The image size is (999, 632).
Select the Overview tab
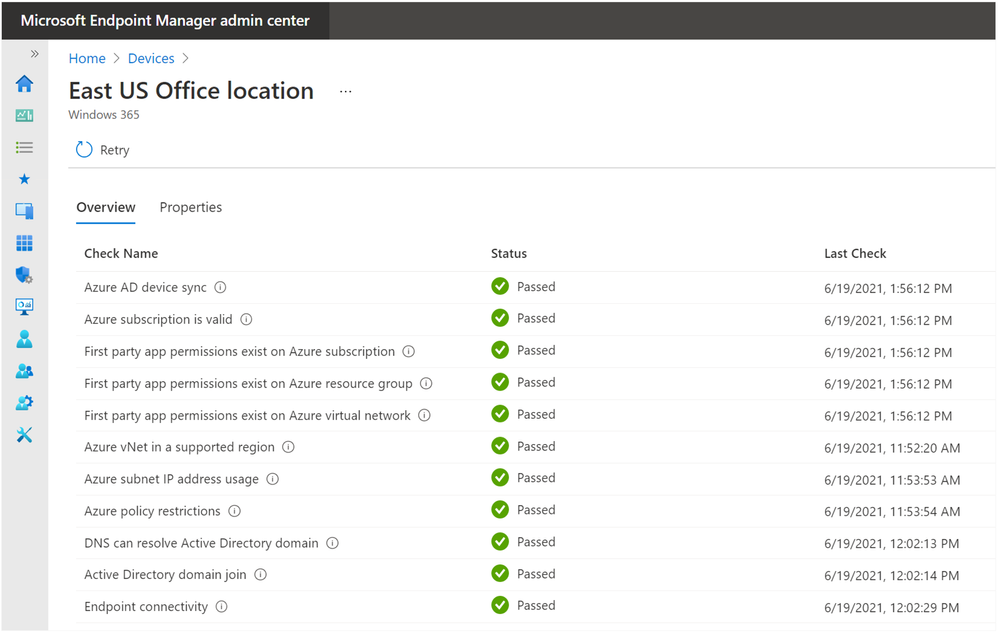click(106, 207)
